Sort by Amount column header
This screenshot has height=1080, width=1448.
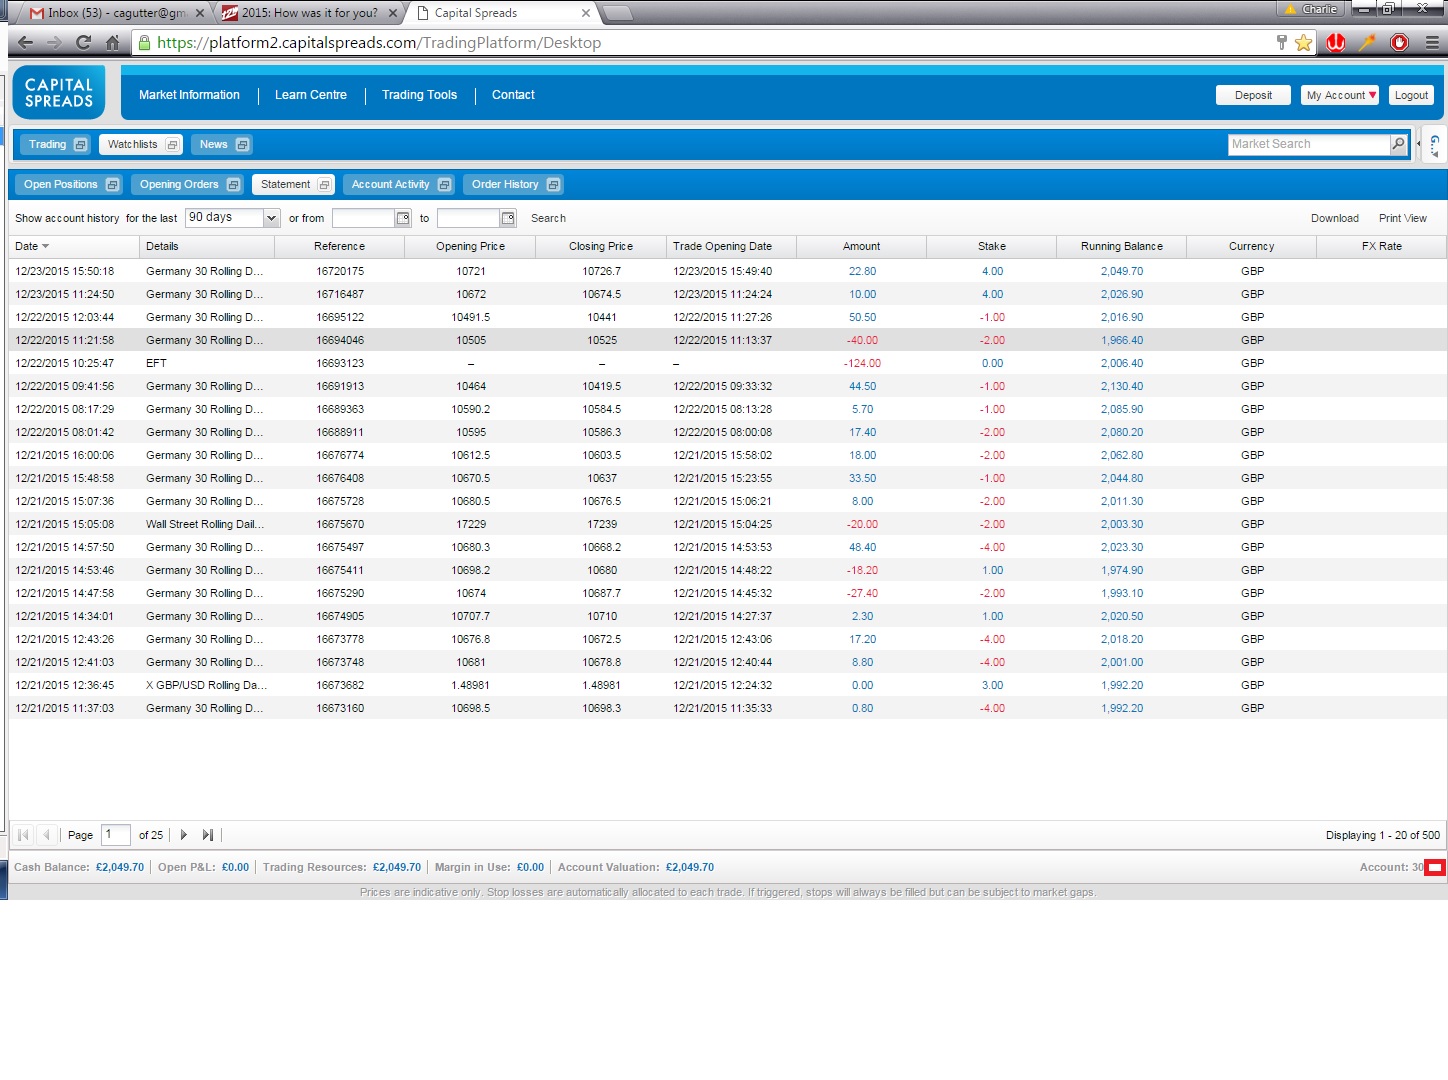coord(861,246)
